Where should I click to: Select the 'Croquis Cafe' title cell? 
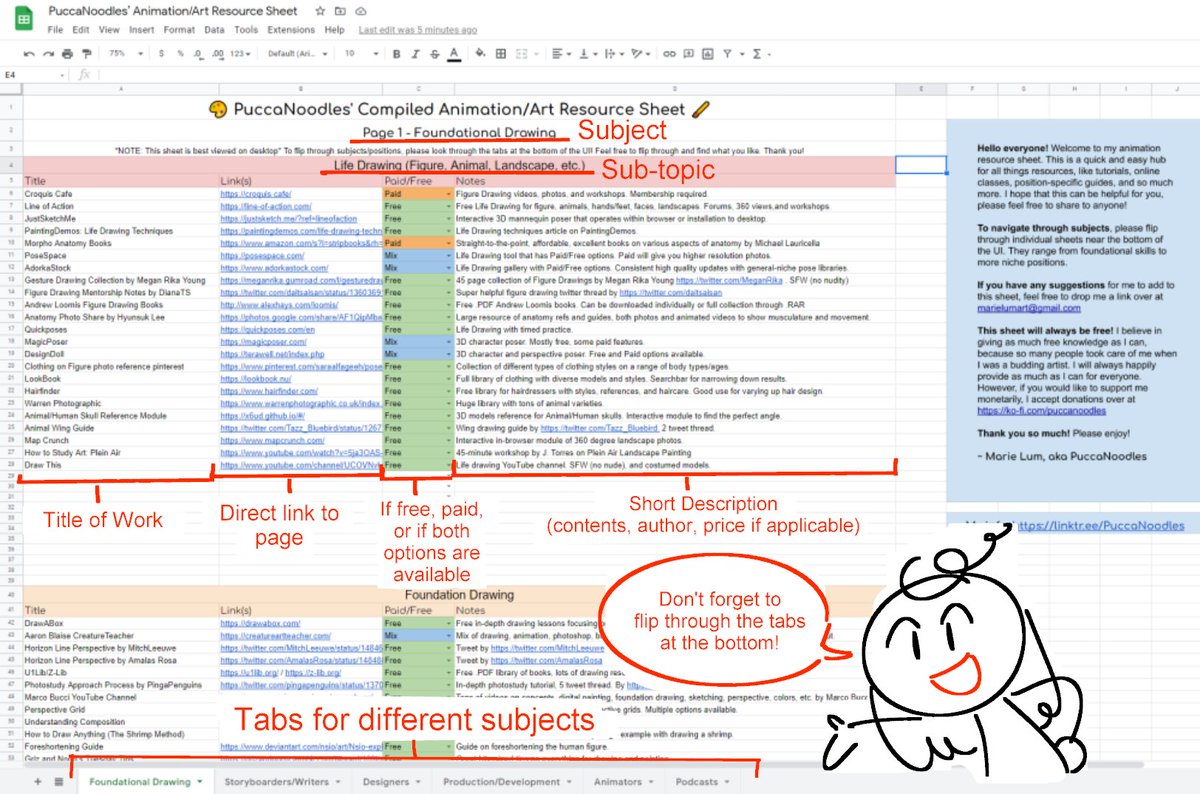120,193
